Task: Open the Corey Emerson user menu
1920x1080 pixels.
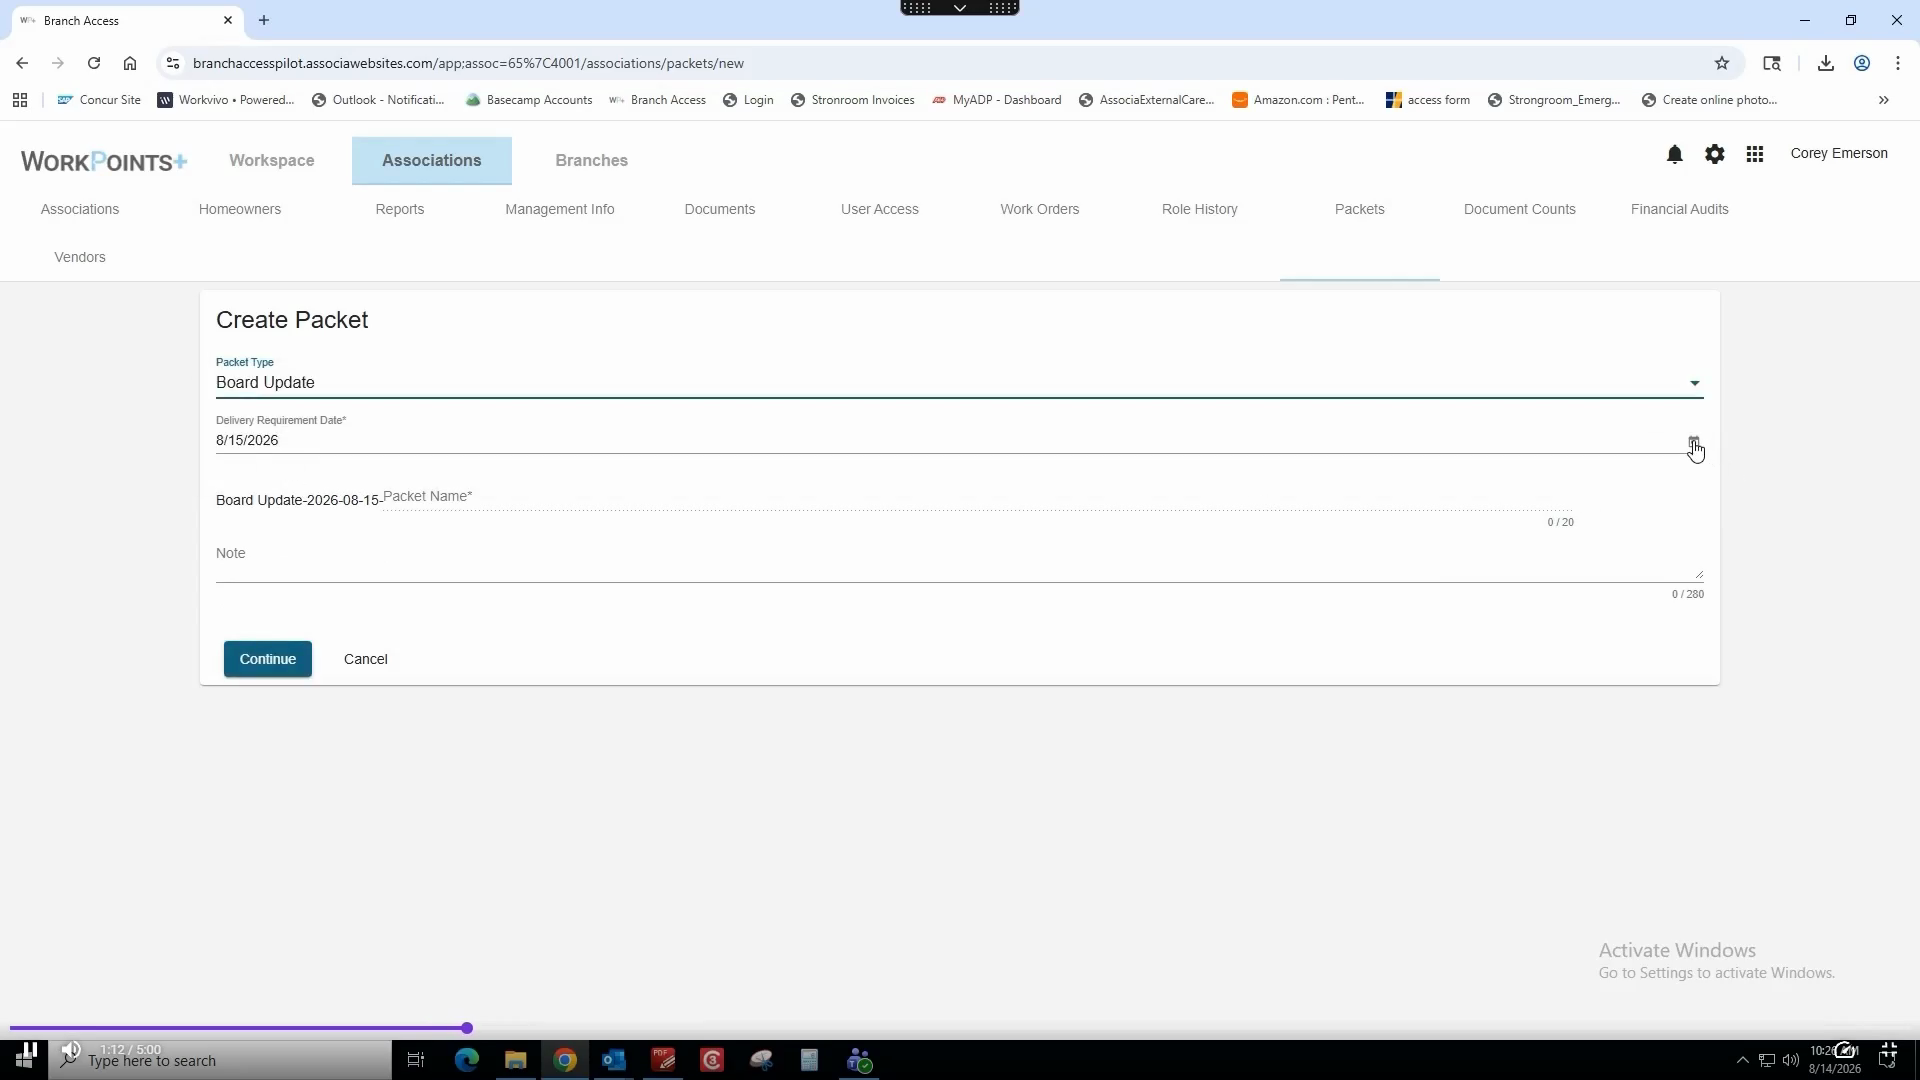Action: [1839, 154]
